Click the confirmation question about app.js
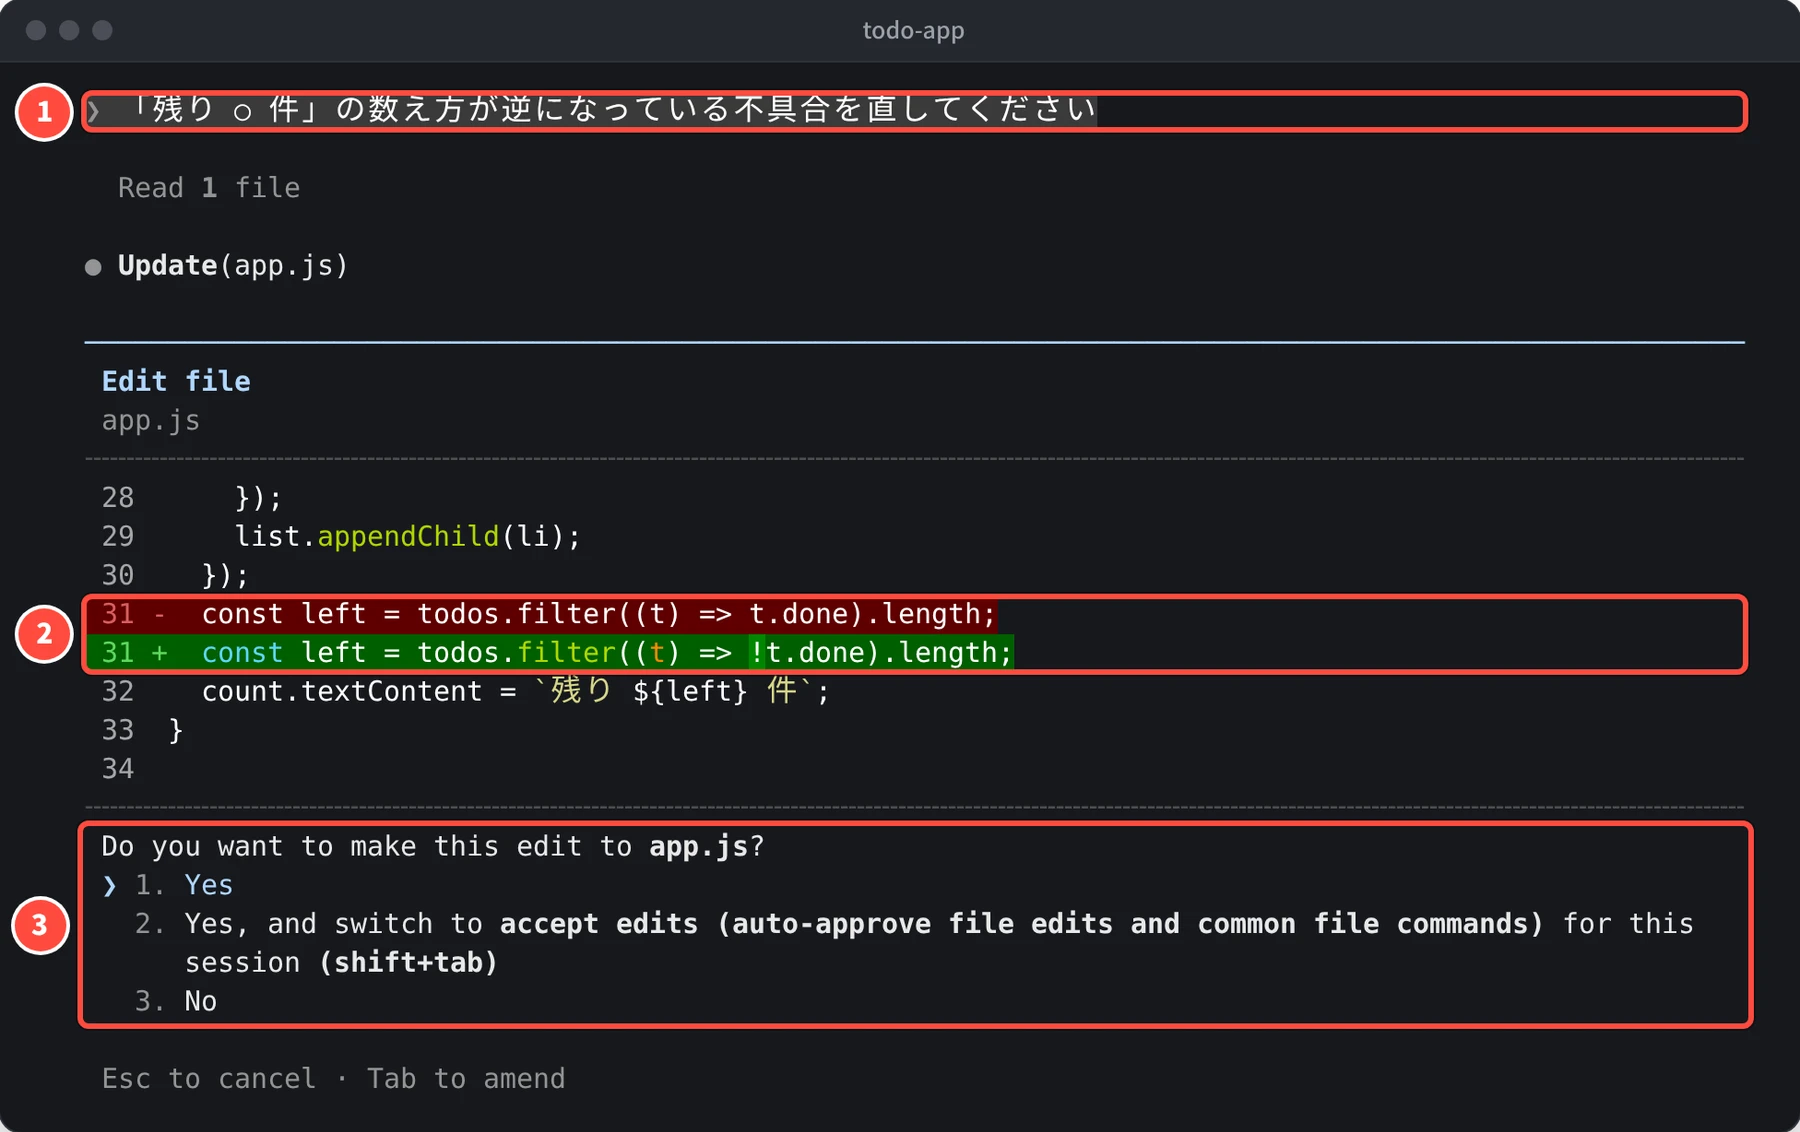 [433, 846]
